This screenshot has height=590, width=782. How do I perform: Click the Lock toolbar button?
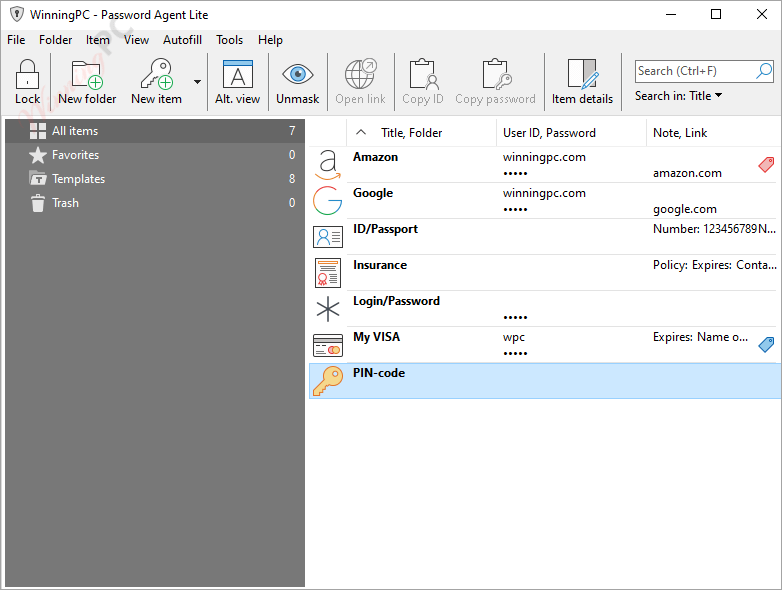(27, 82)
